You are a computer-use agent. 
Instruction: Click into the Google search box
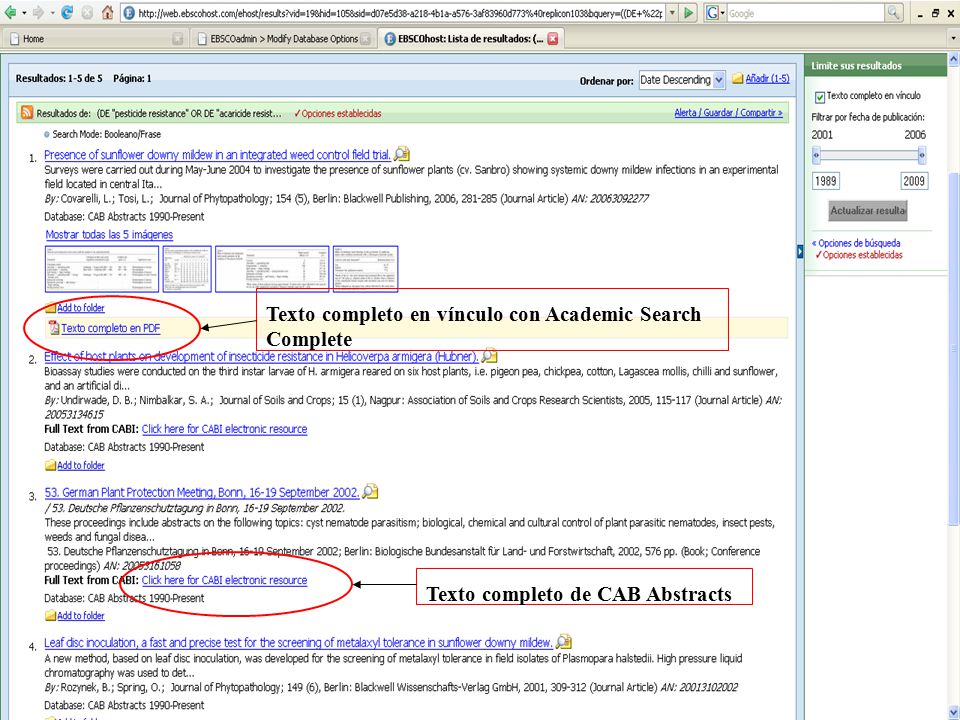coord(806,13)
